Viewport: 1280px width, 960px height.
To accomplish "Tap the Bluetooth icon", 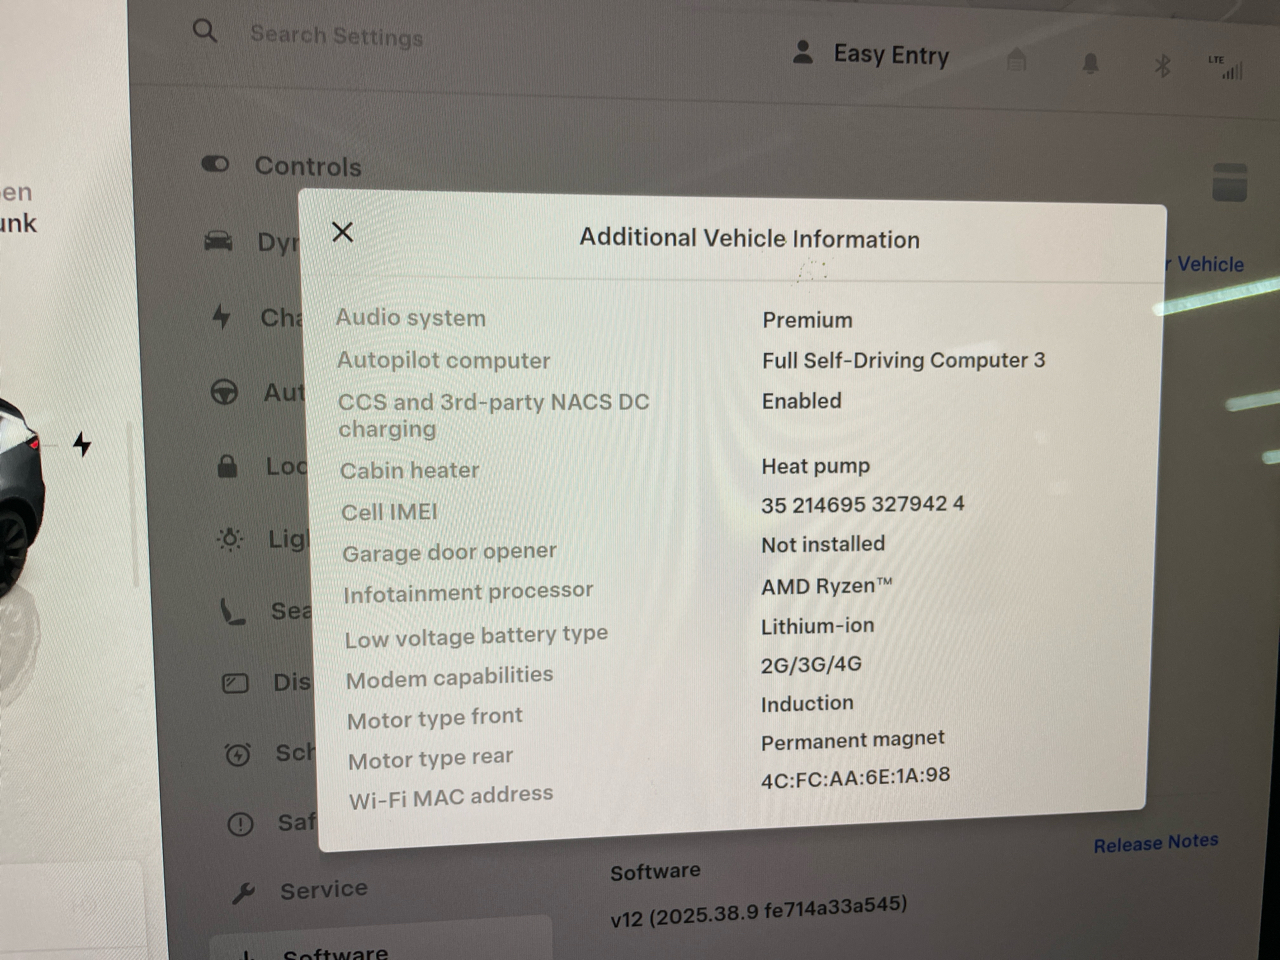I will click(1162, 66).
